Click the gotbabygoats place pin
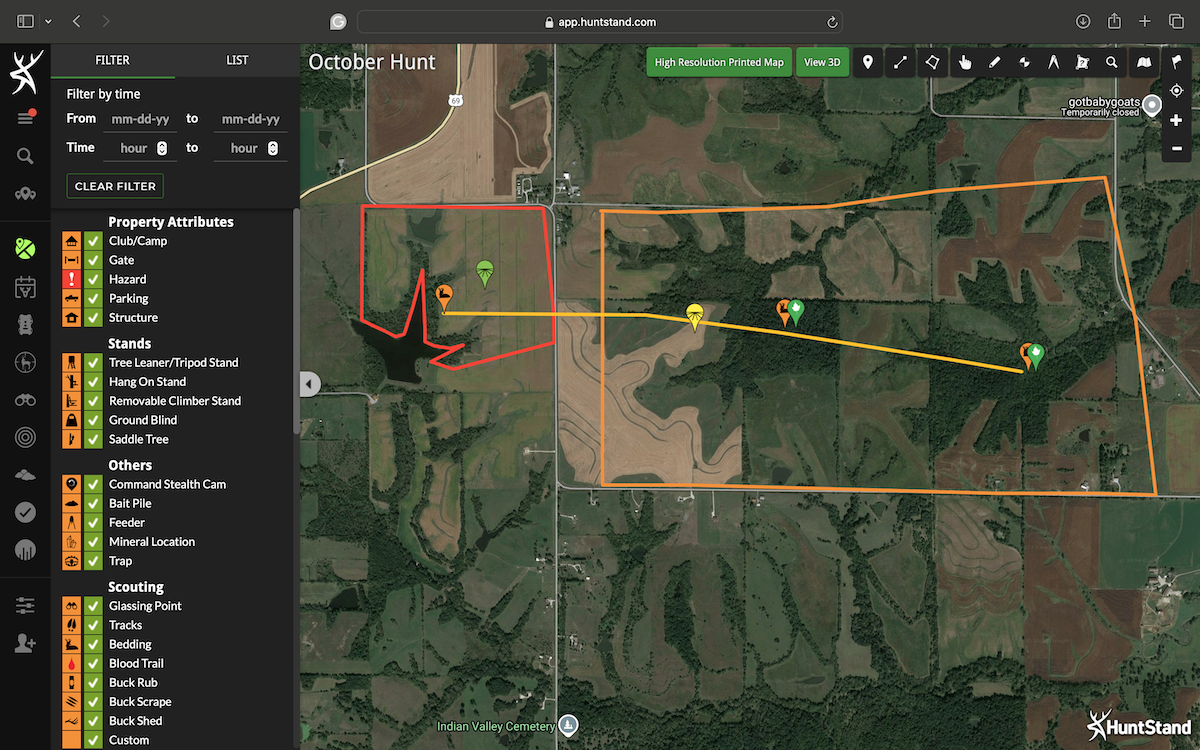 click(1153, 104)
